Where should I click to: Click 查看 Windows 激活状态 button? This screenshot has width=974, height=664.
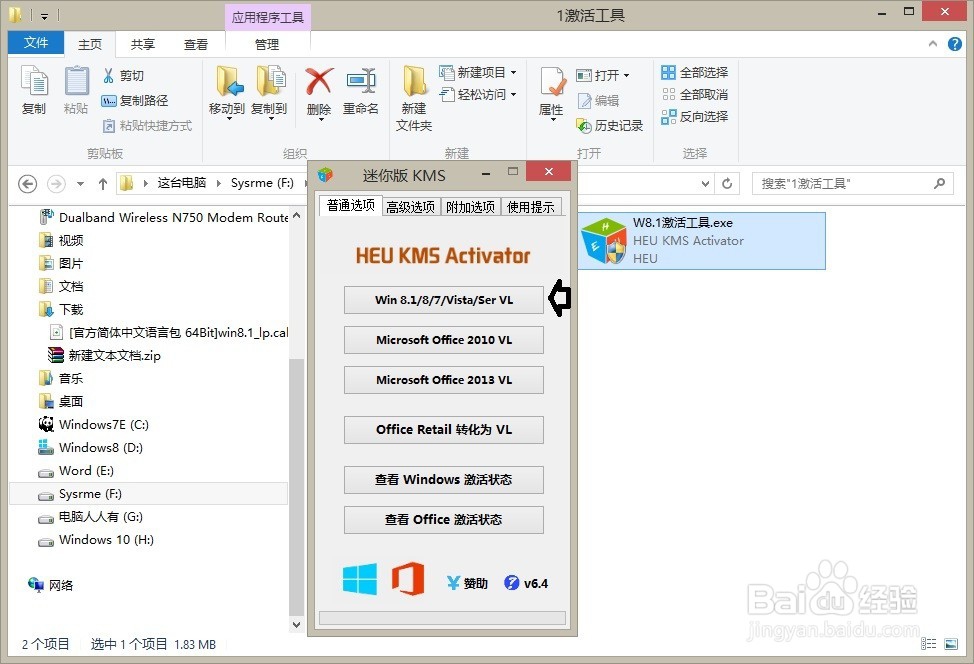click(x=444, y=480)
